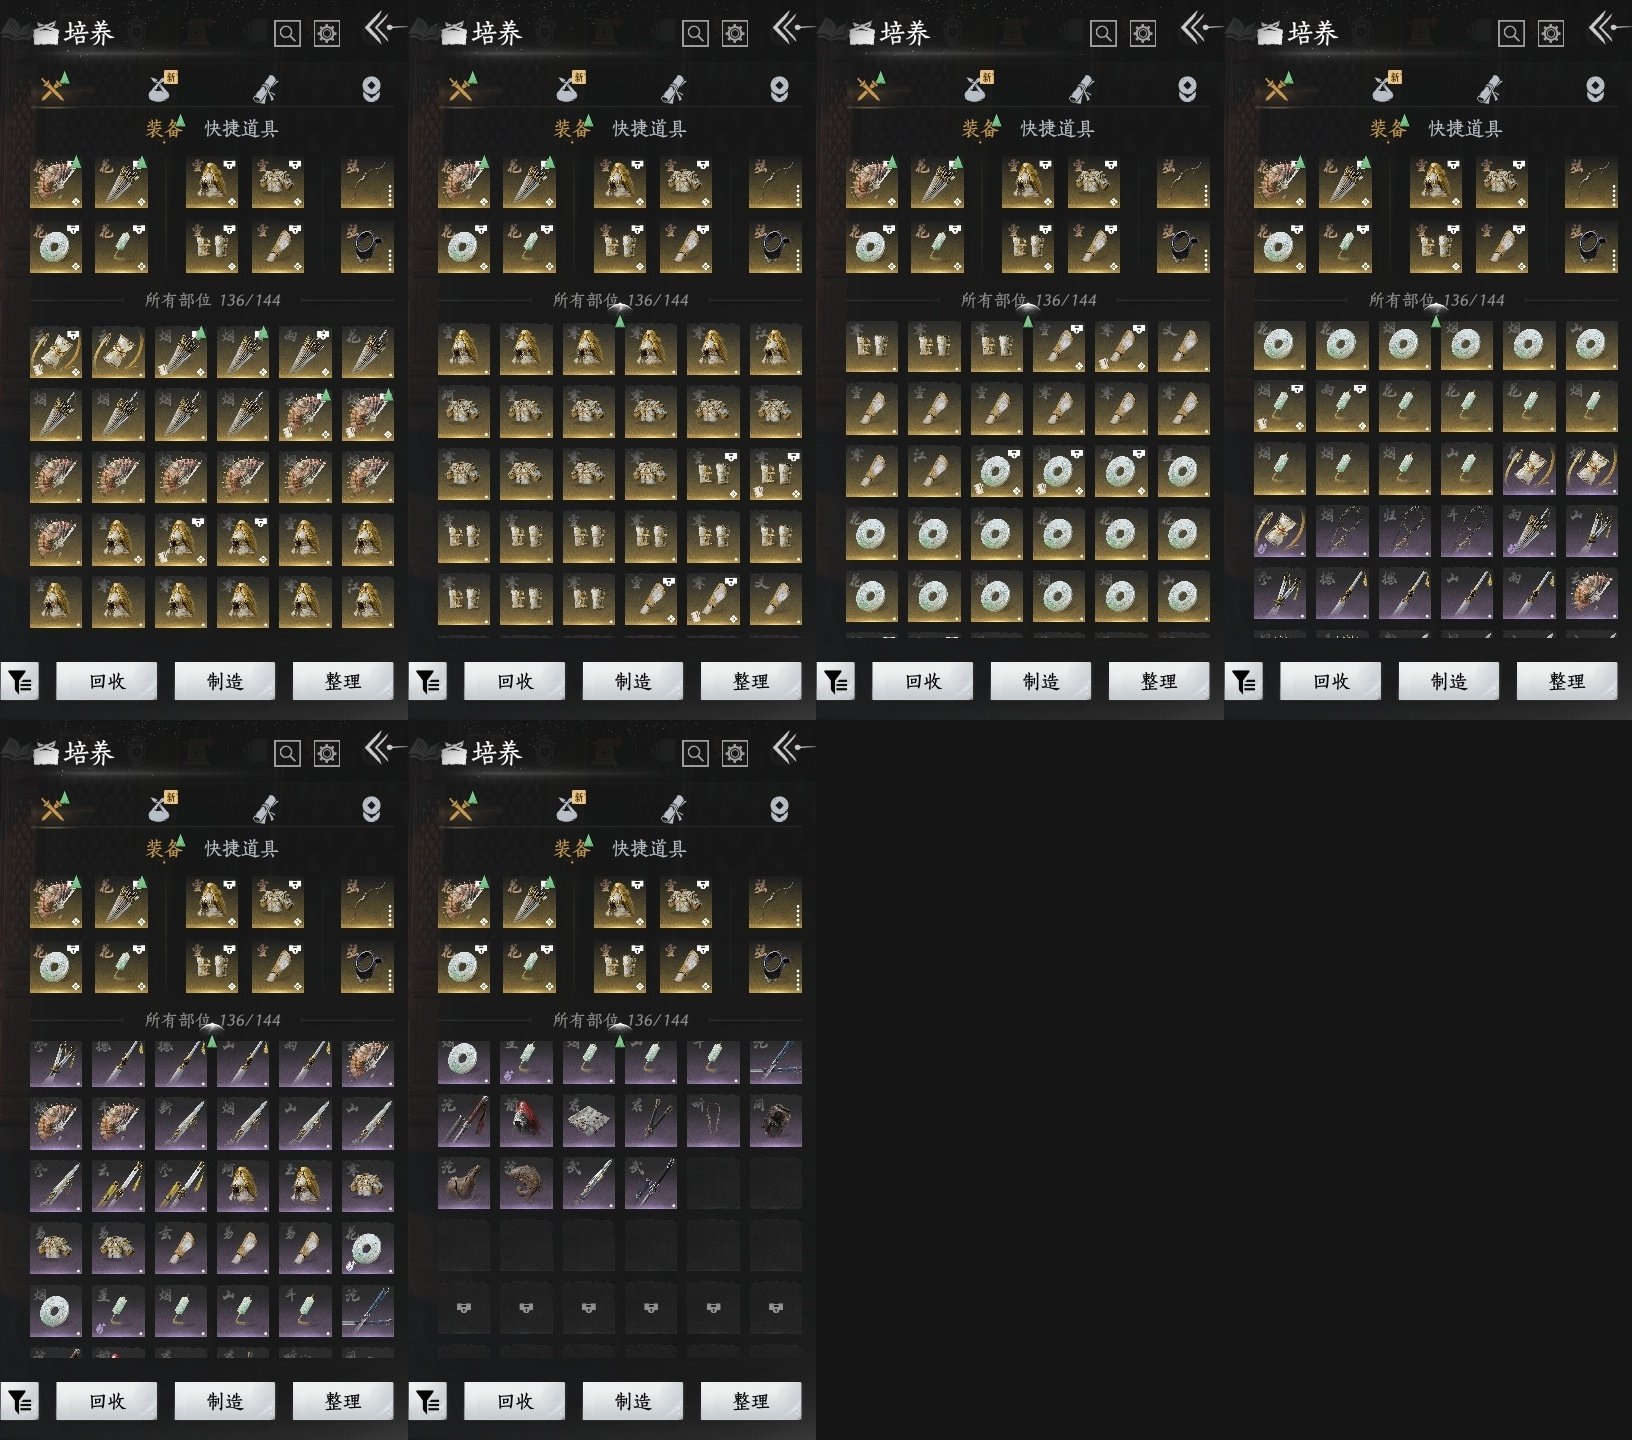Image resolution: width=1632 pixels, height=1440 pixels.
Task: Click 所有部位 136/144 label in top row second panel
Action: click(620, 300)
